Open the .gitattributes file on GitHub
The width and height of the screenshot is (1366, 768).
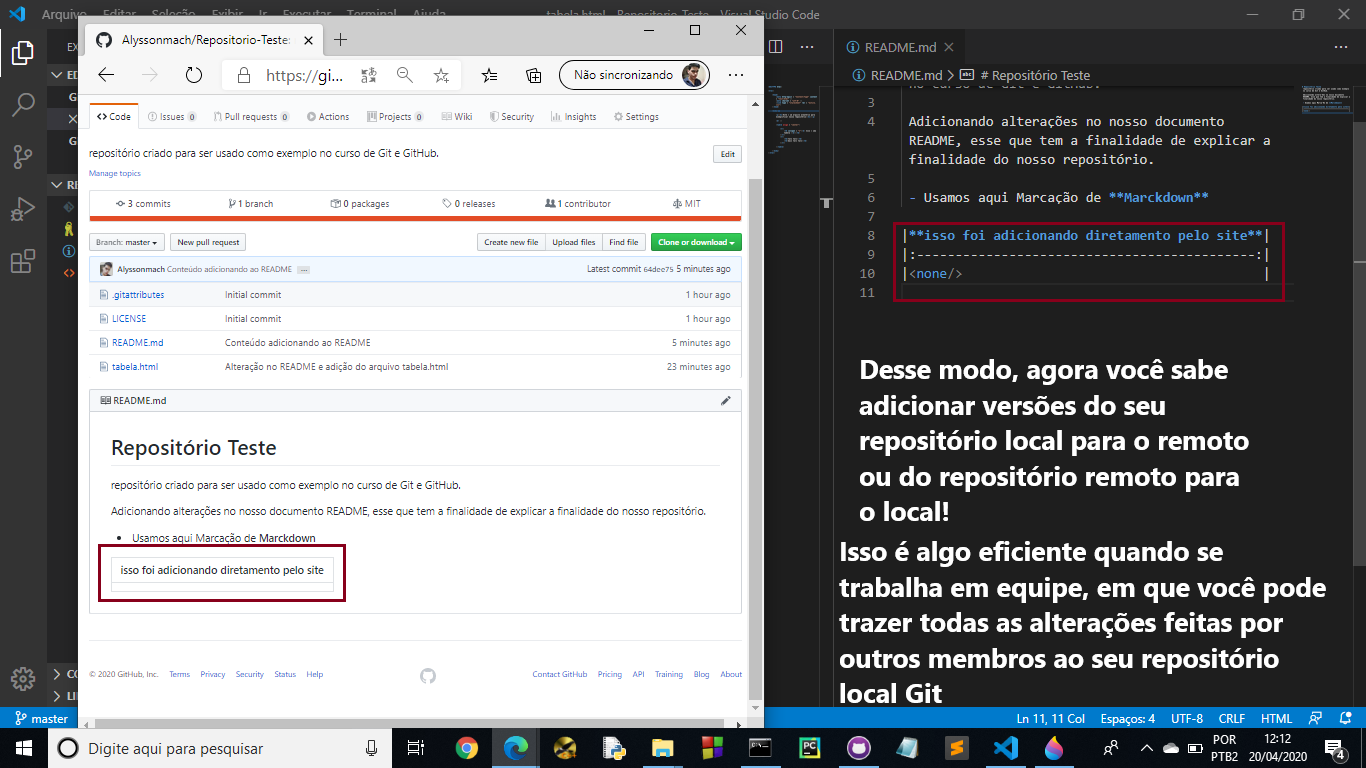tap(138, 295)
